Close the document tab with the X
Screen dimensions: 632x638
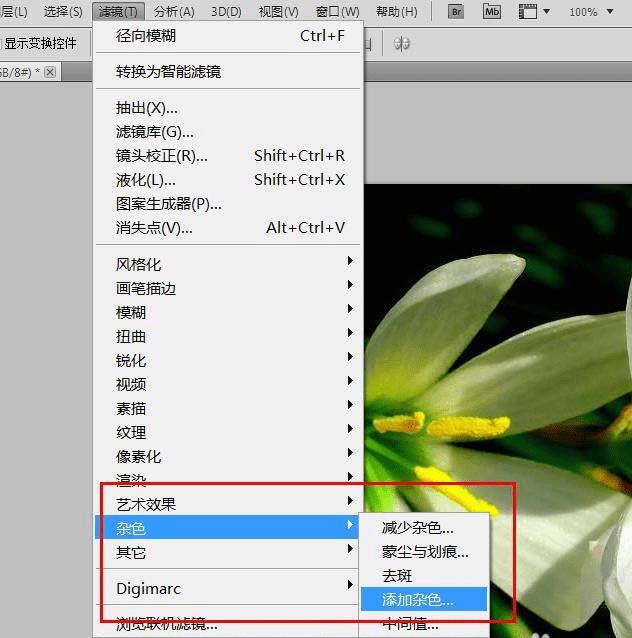50,72
